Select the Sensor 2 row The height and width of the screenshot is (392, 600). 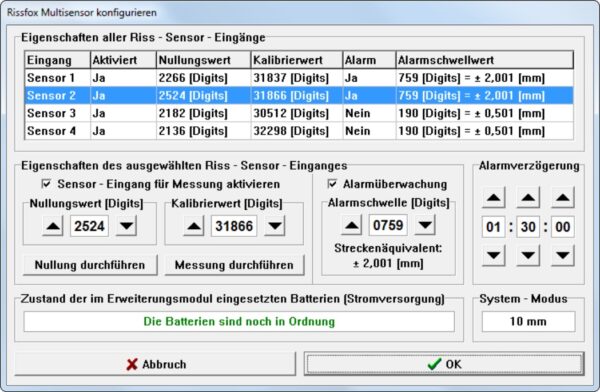tap(299, 96)
